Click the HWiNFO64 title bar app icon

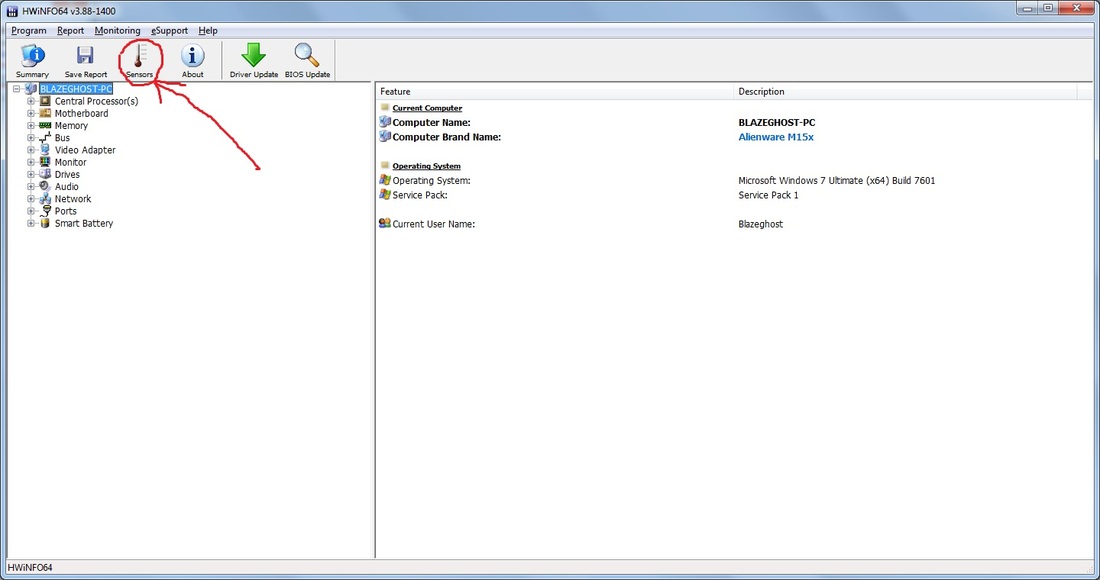[x=12, y=11]
